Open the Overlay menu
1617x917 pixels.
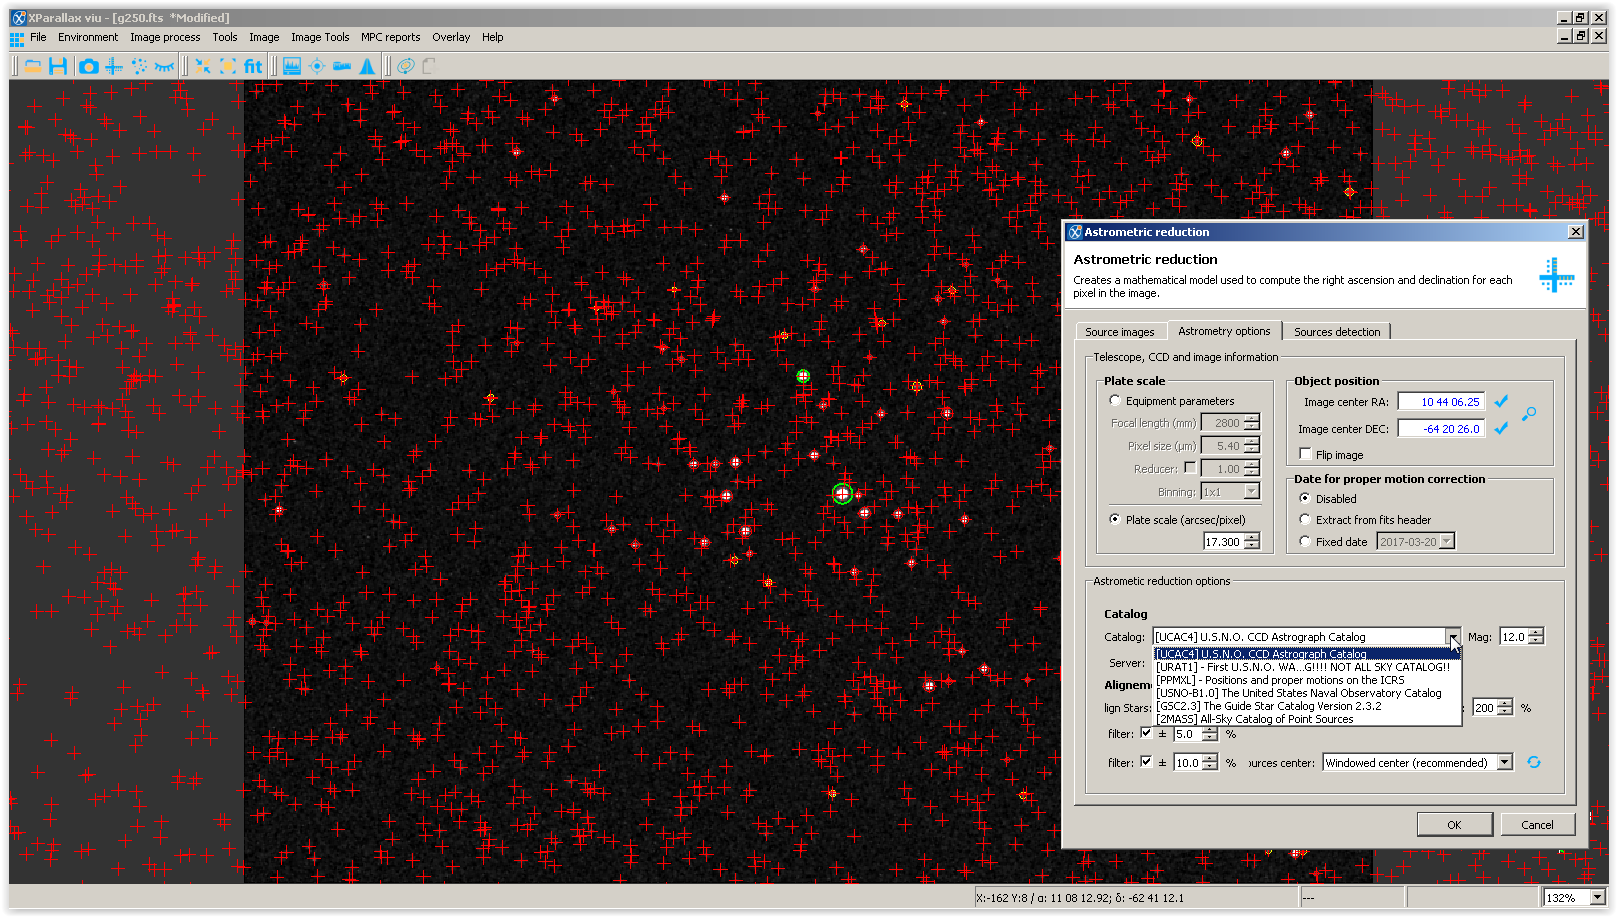pos(451,37)
